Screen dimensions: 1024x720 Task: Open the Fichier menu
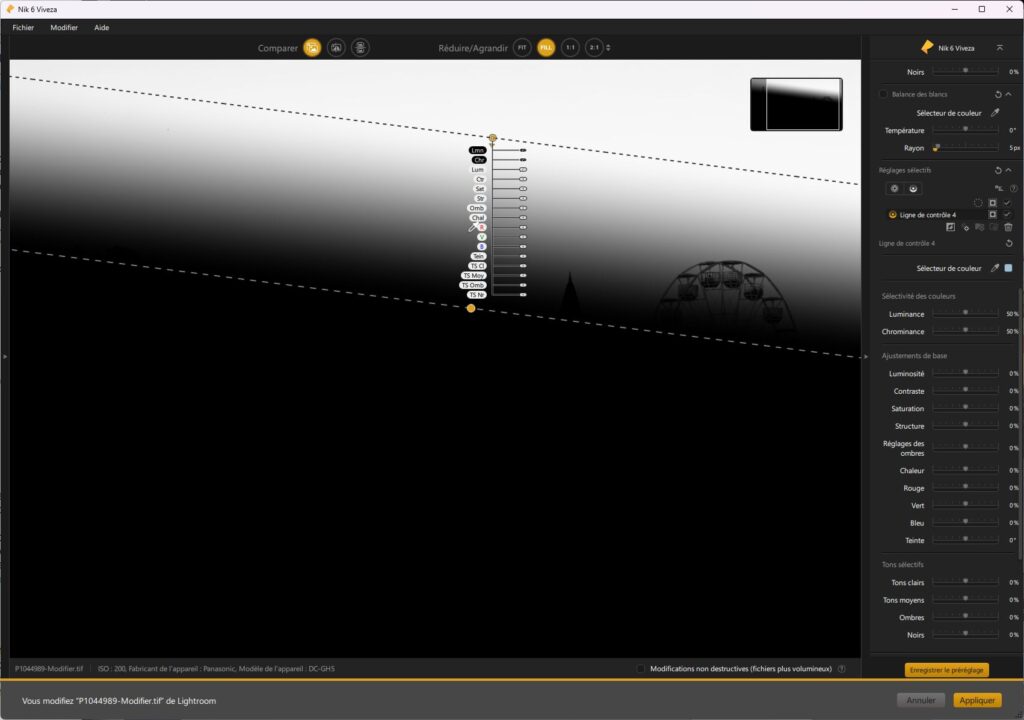coord(23,27)
